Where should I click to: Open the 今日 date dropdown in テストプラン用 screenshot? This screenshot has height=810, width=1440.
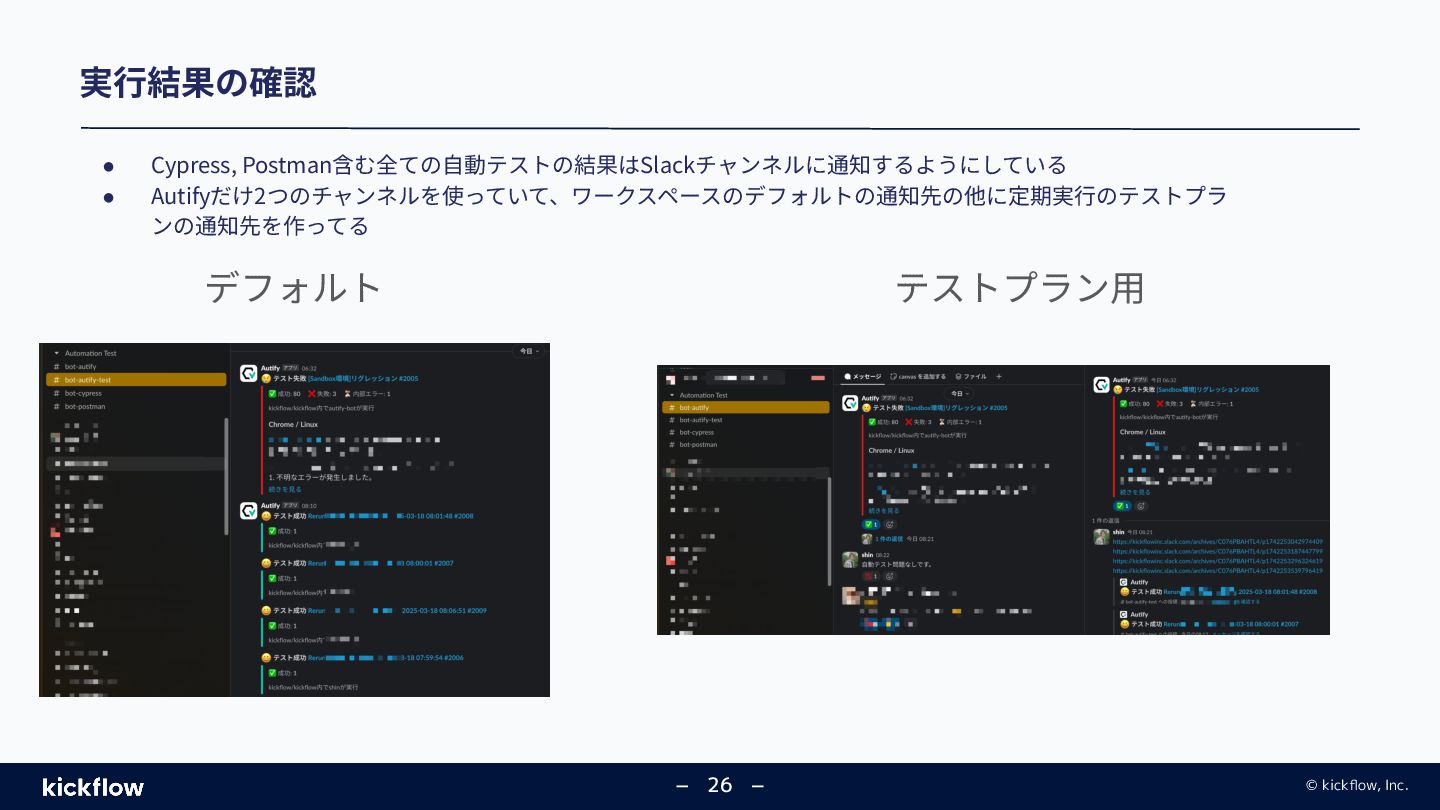[x=959, y=393]
